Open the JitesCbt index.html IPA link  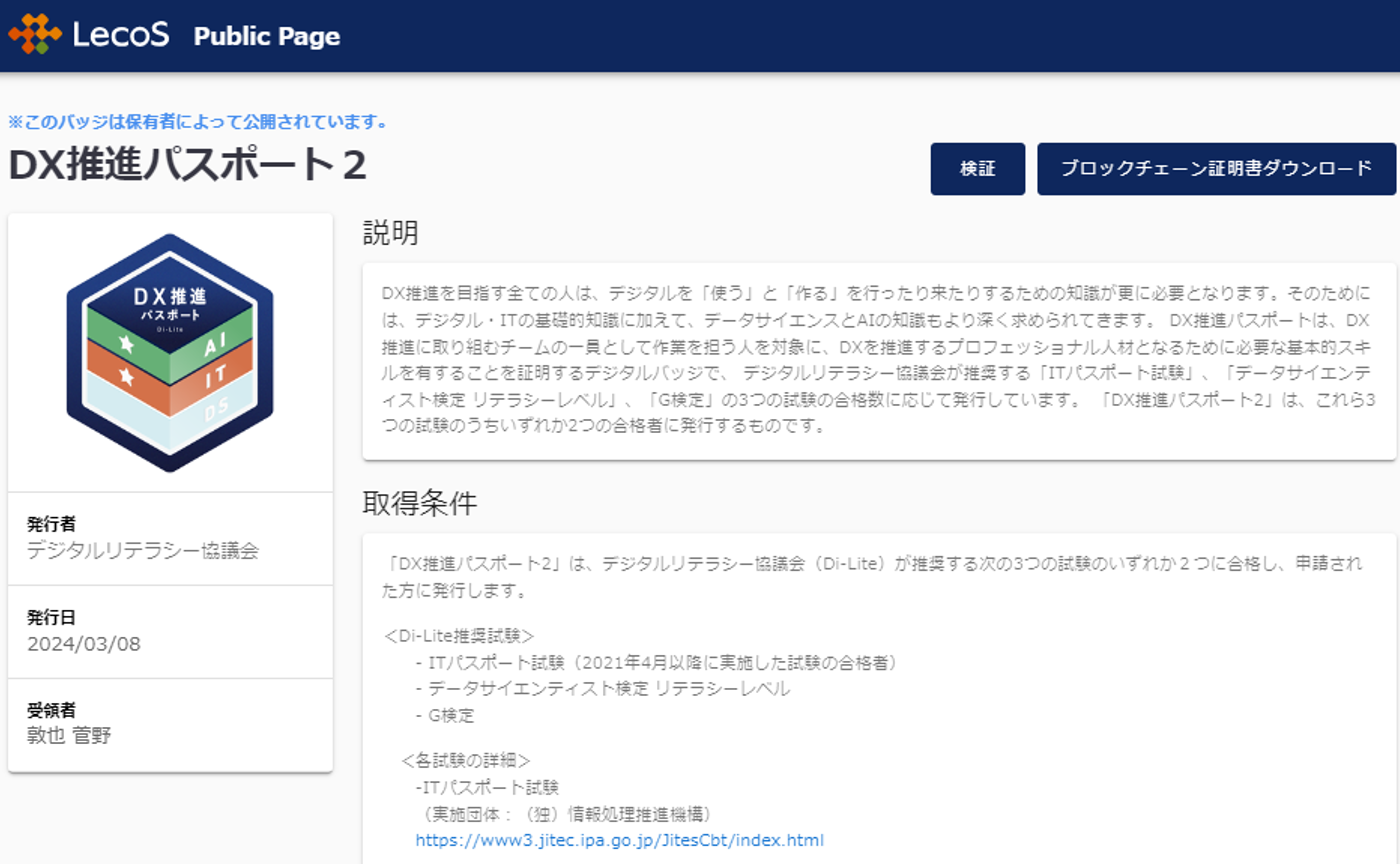click(x=619, y=839)
